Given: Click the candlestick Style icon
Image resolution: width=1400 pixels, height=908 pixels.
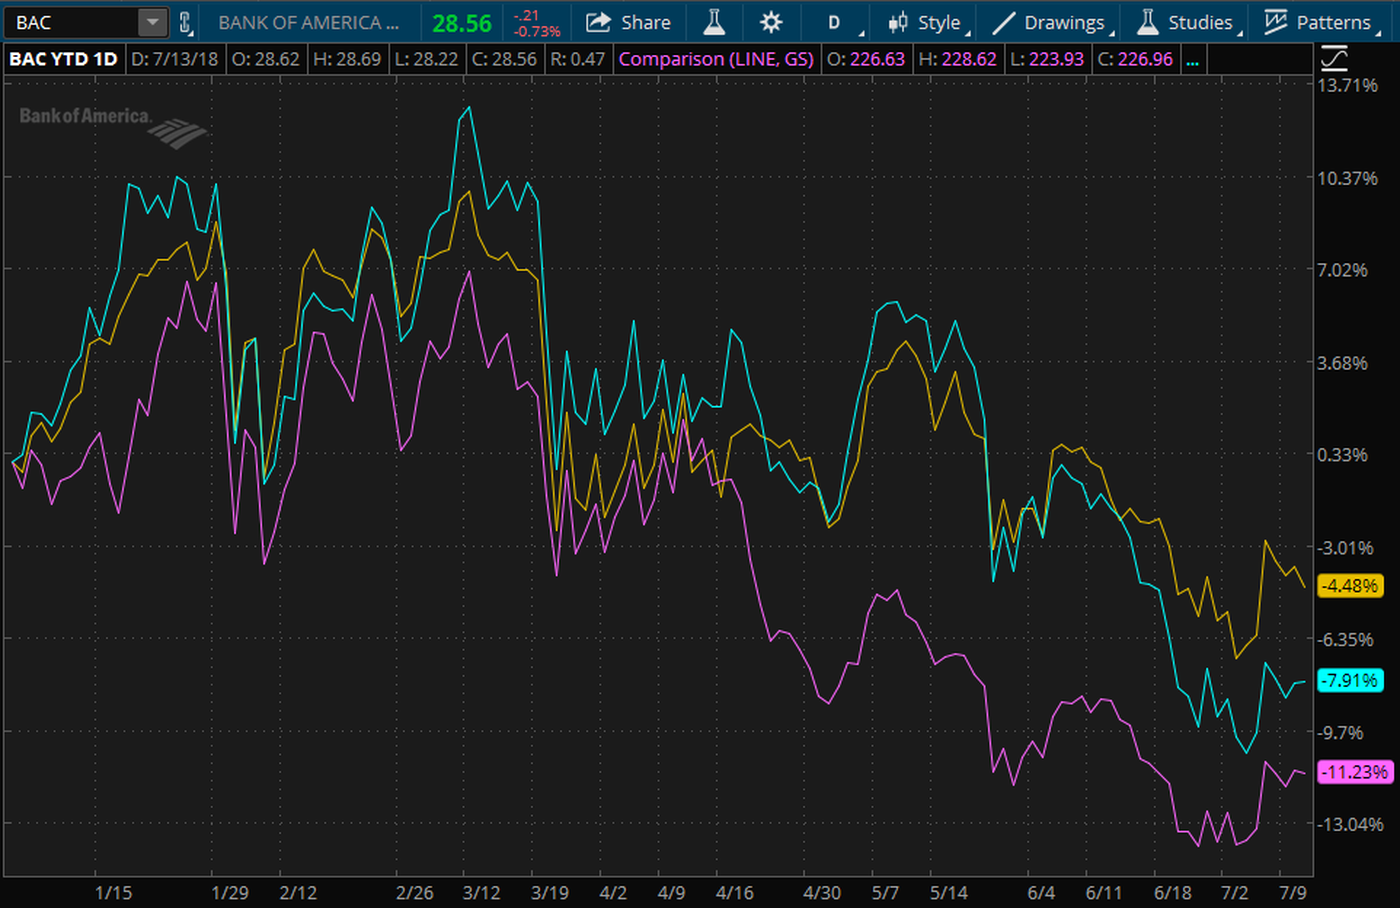Looking at the screenshot, I should [898, 22].
